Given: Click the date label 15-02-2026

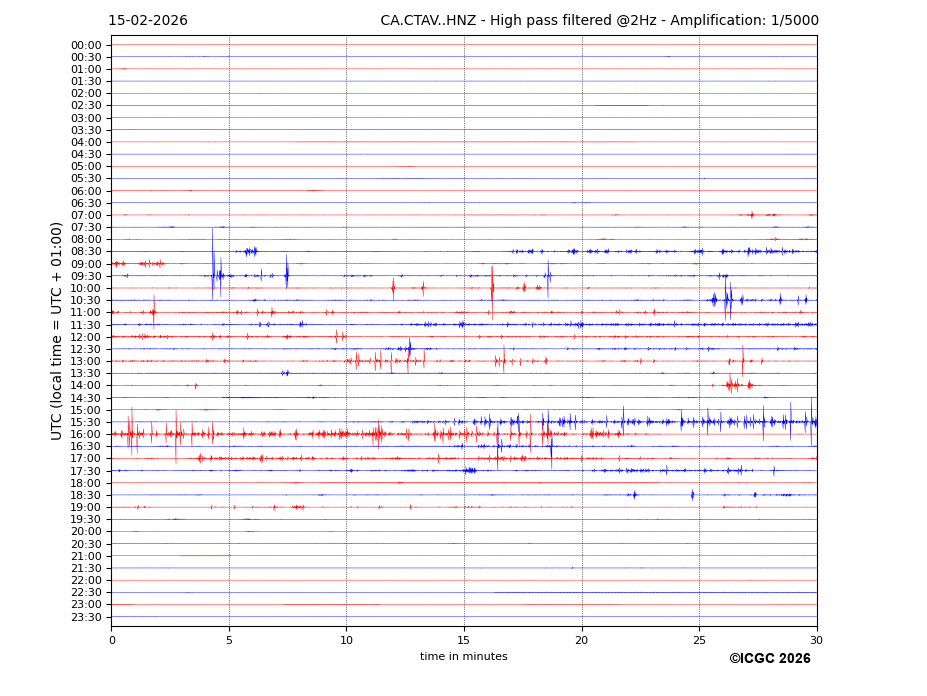Looking at the screenshot, I should click(148, 21).
